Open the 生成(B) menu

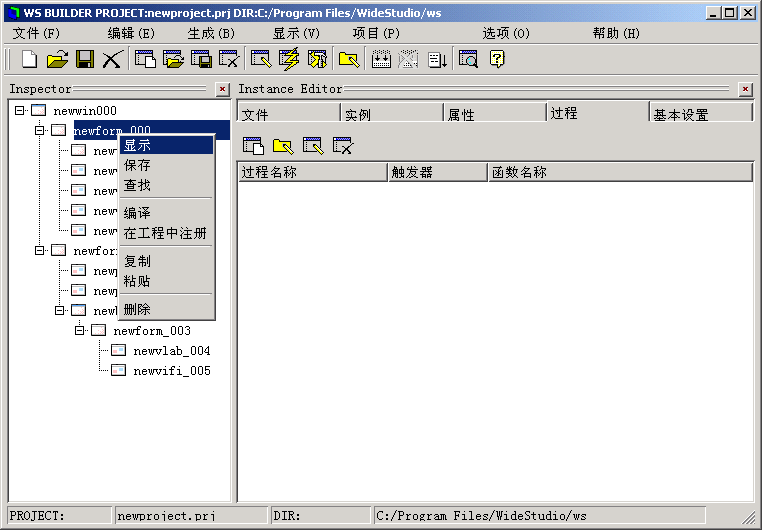tap(211, 33)
